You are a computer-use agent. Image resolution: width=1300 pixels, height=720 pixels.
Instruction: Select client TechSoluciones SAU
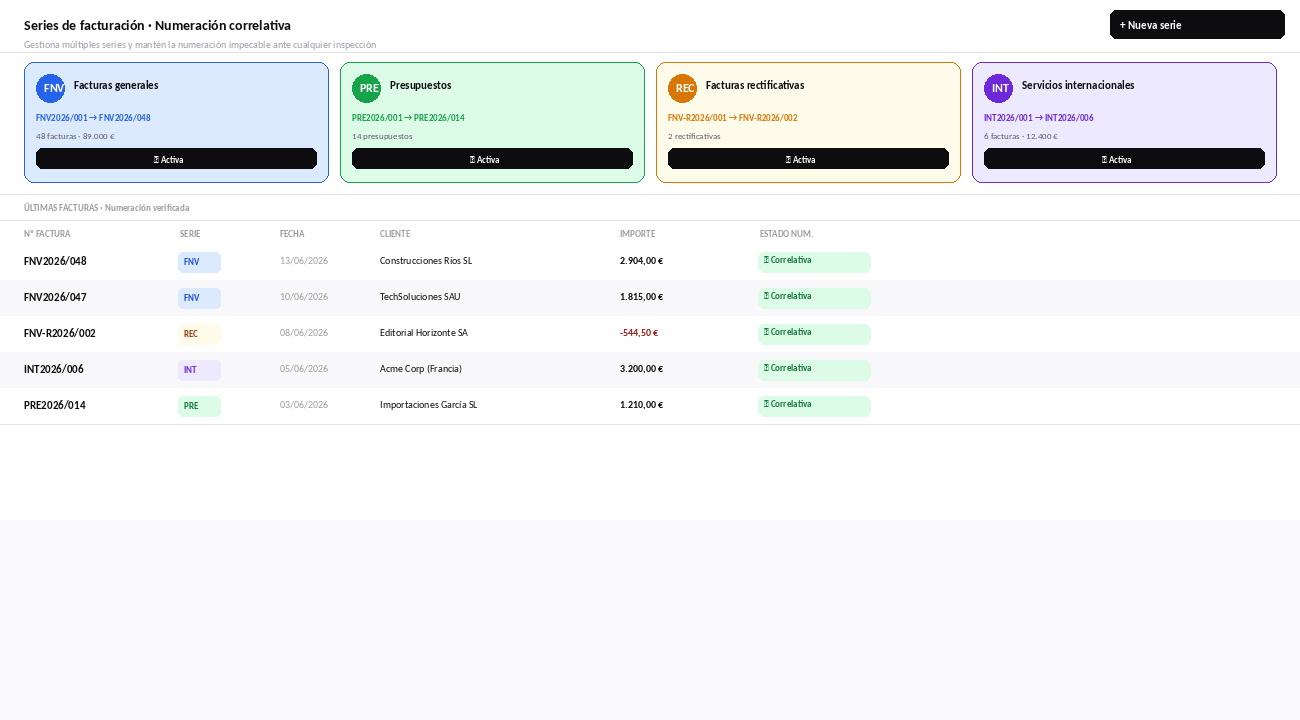point(420,297)
